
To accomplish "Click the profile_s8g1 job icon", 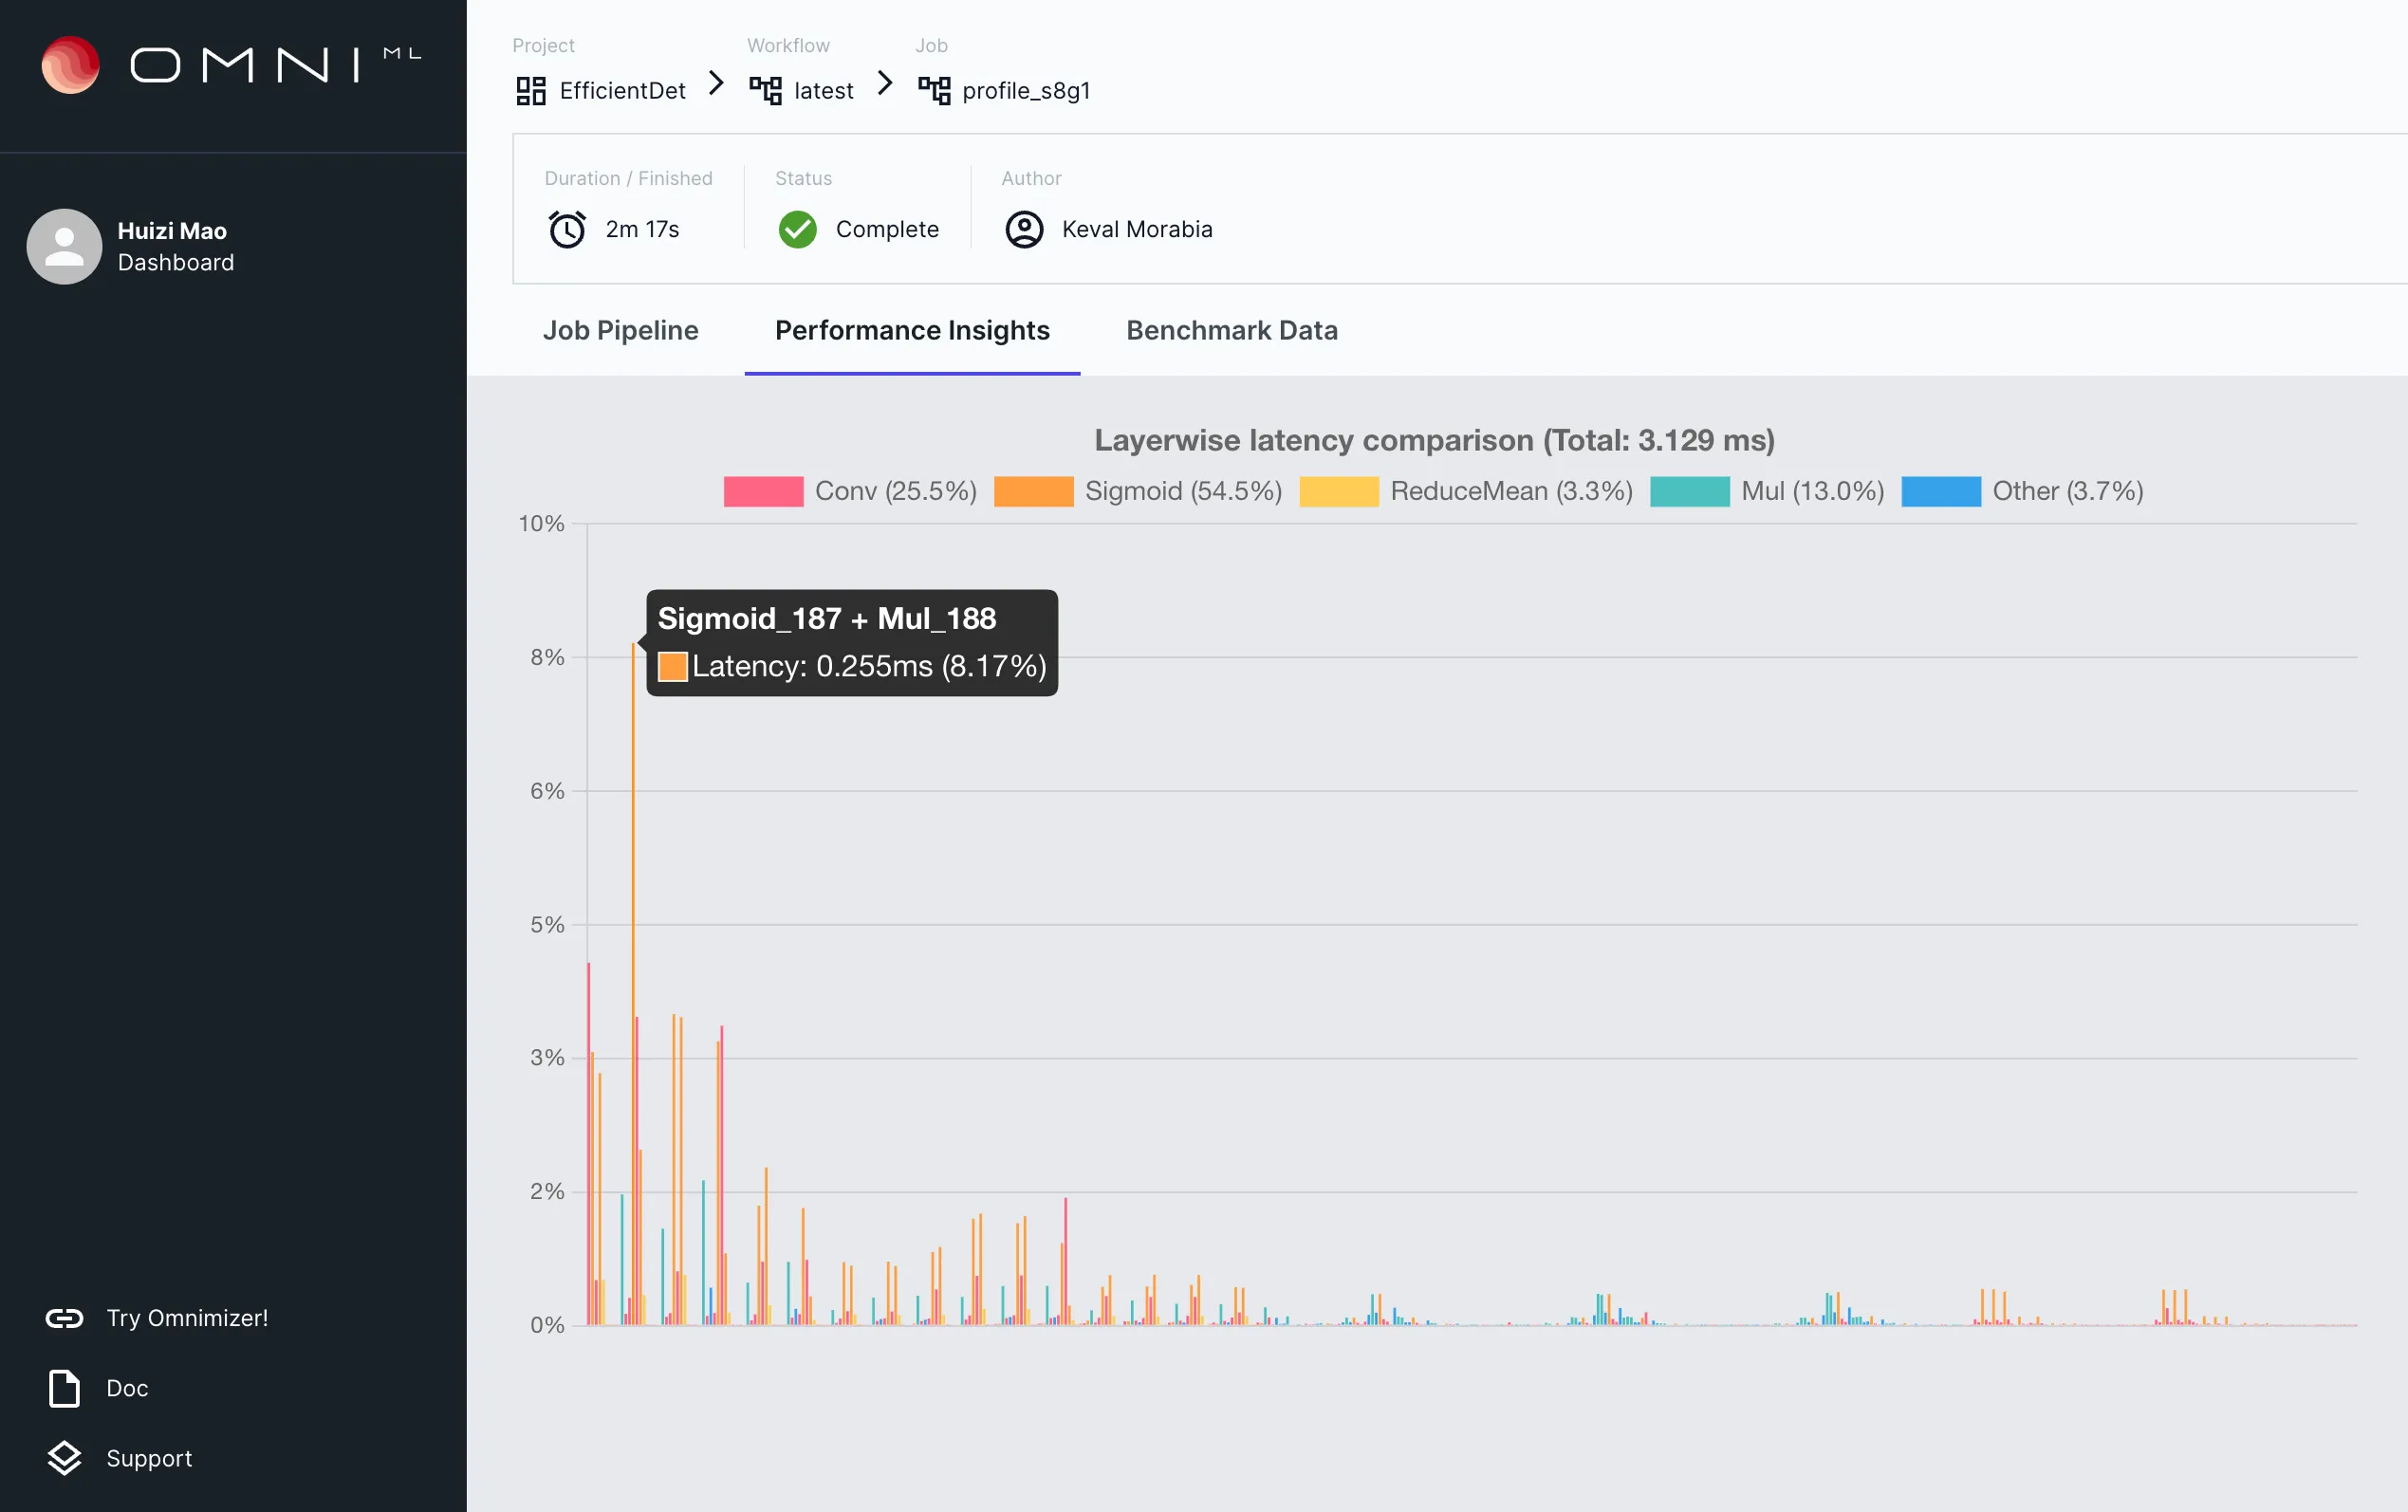I will pyautogui.click(x=935, y=91).
